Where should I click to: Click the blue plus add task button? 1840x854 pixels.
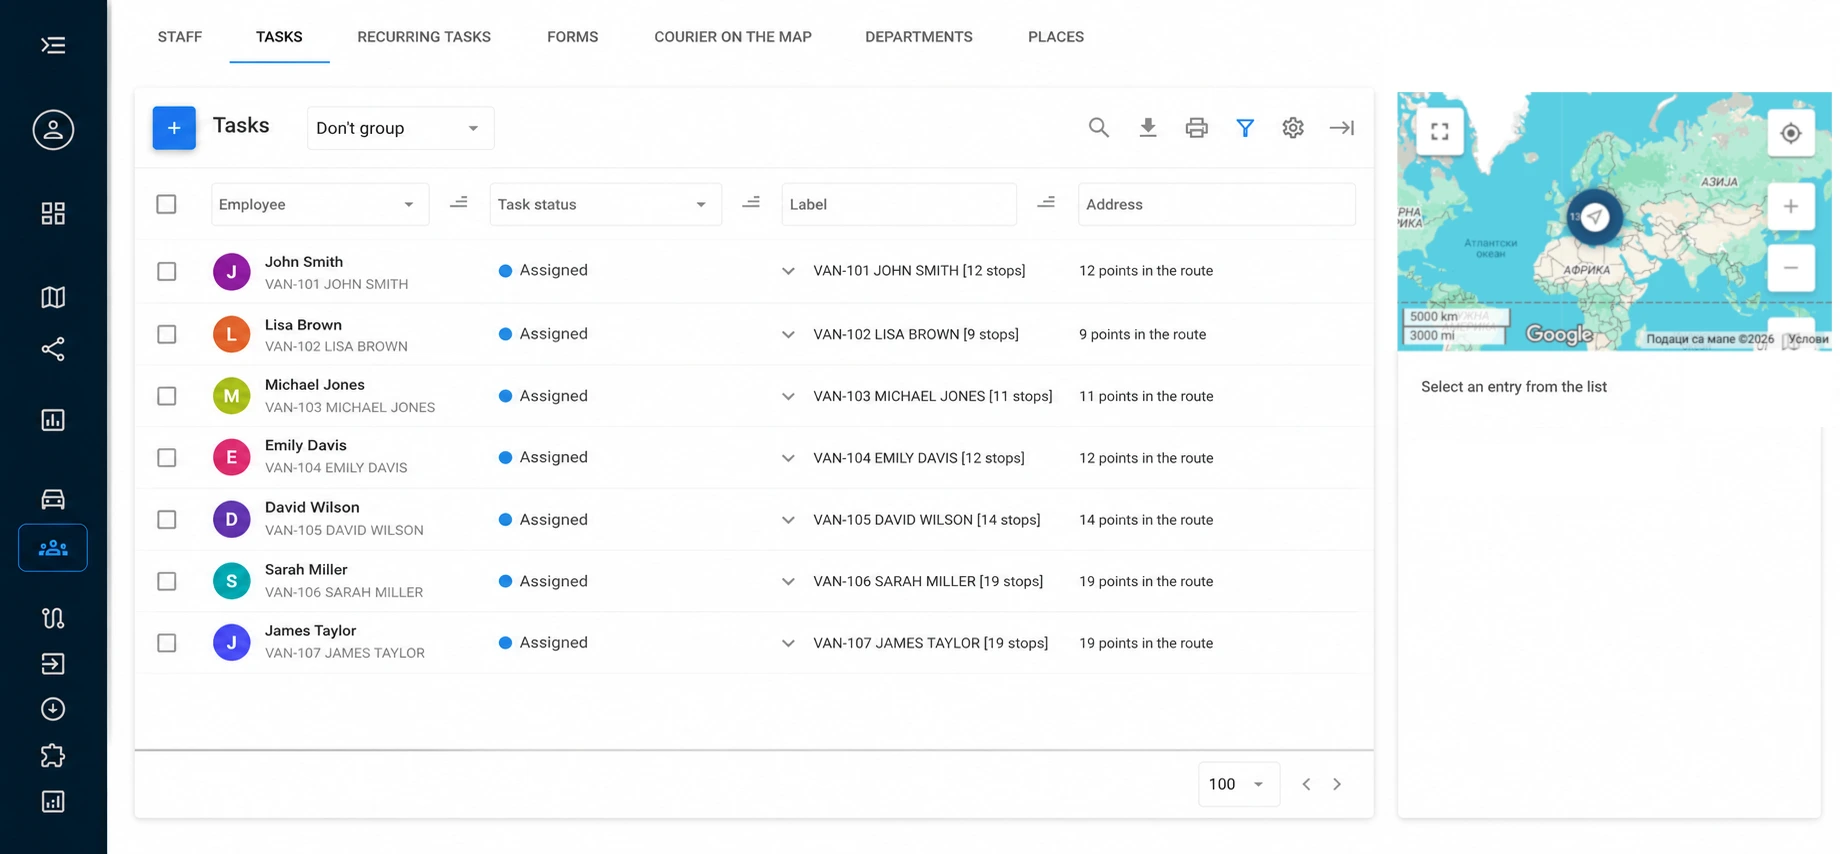click(174, 128)
